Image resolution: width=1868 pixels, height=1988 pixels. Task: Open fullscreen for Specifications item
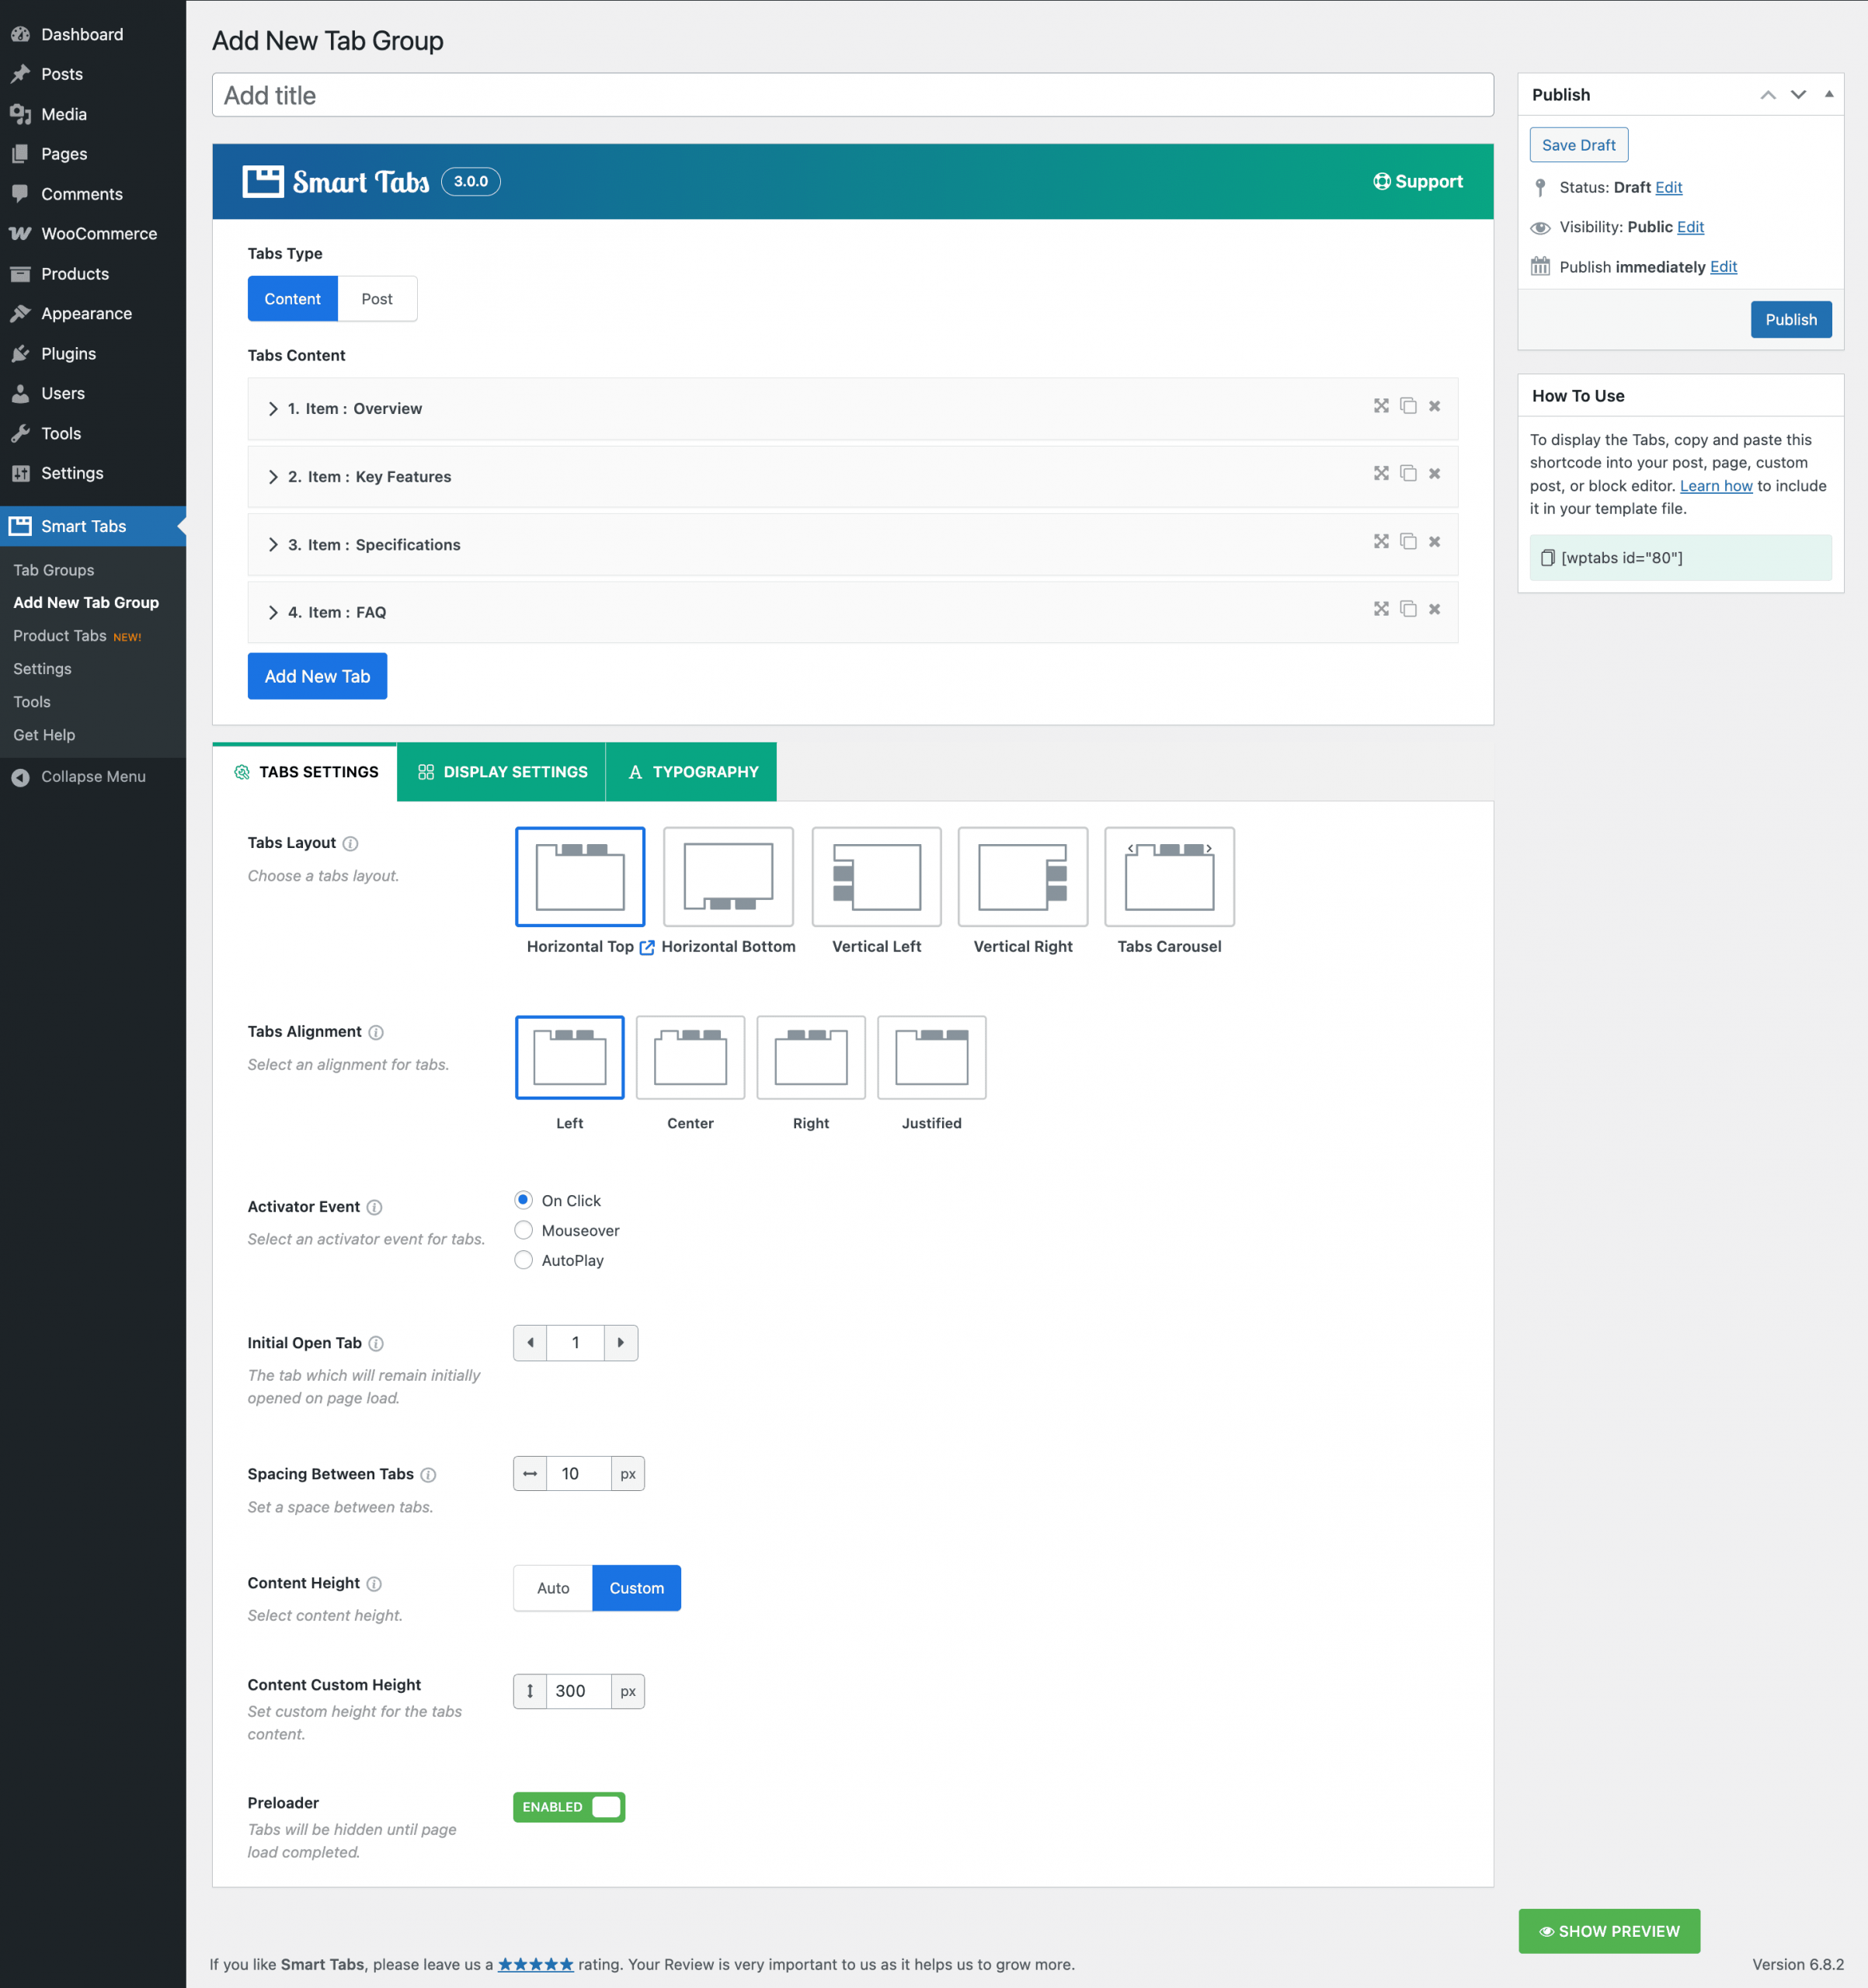1381,542
